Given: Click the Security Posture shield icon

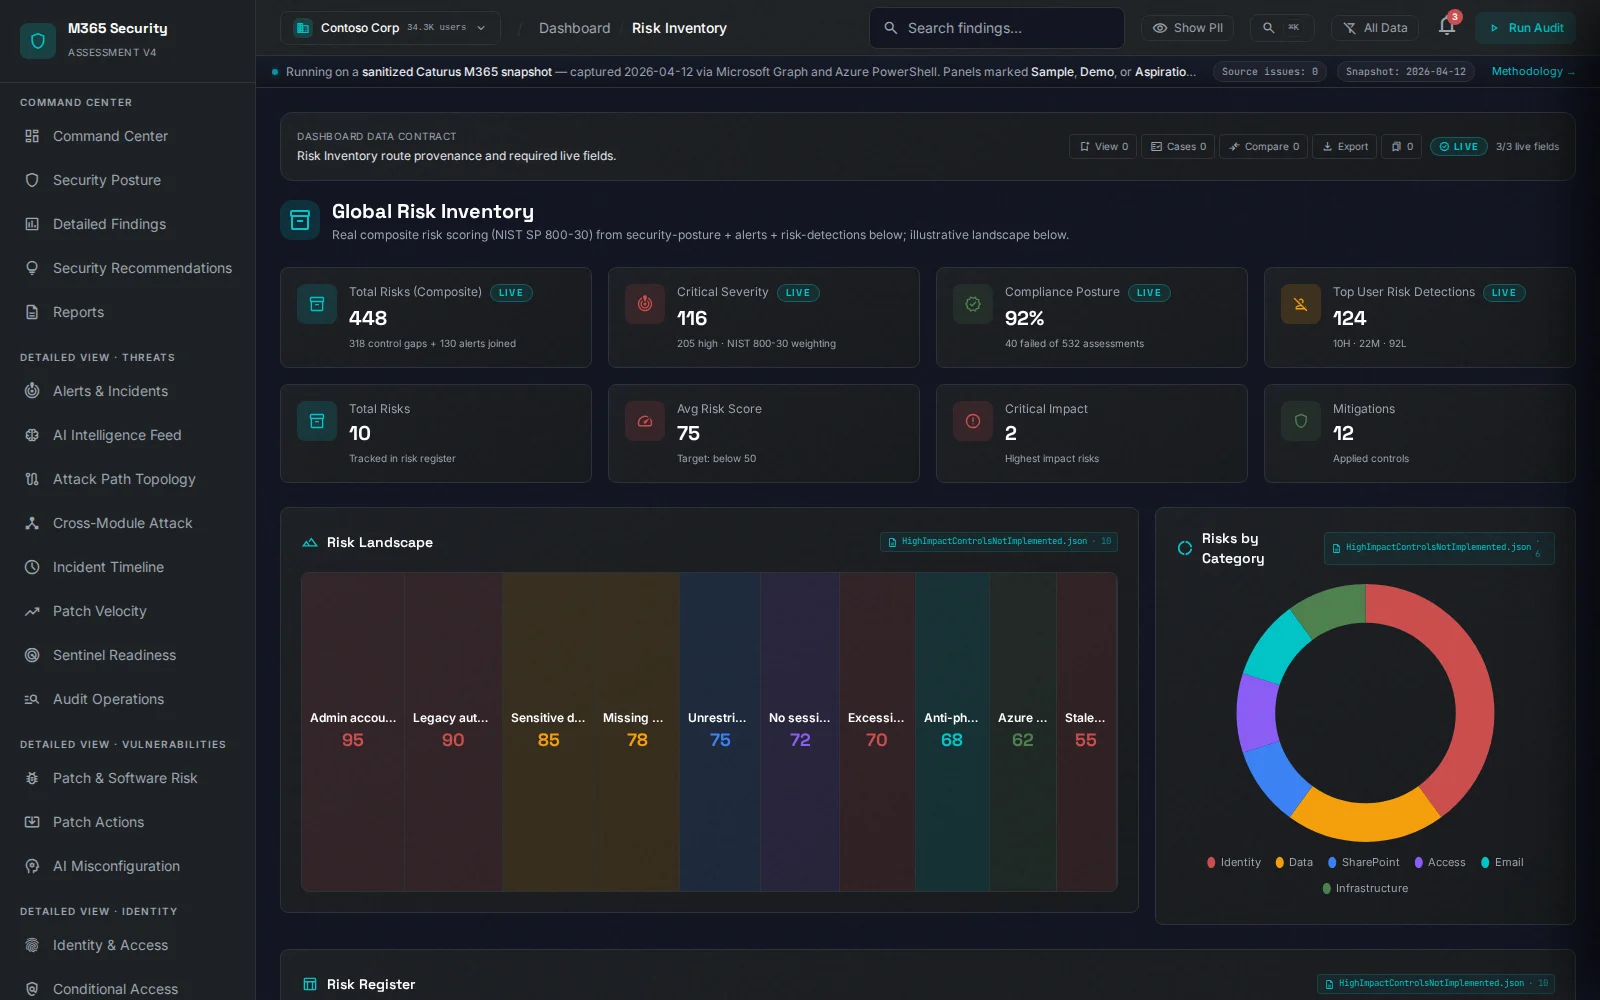Looking at the screenshot, I should (x=32, y=180).
